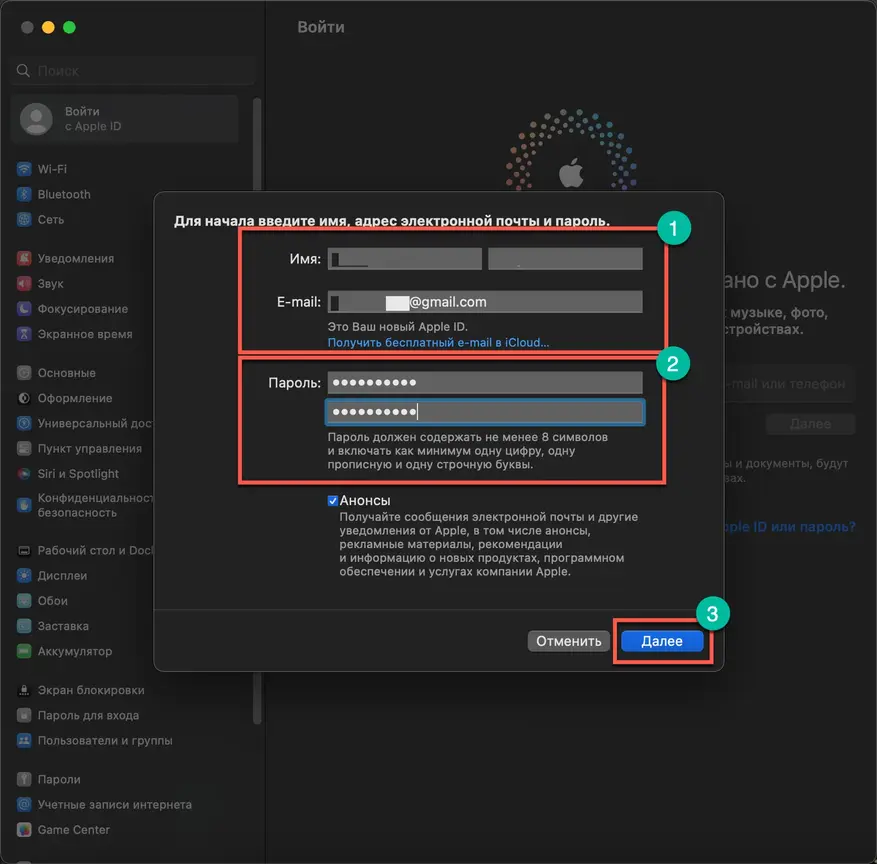Open the Обои wallpaper icon

[24, 601]
